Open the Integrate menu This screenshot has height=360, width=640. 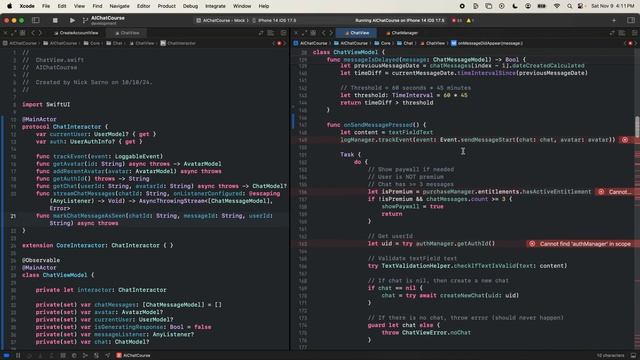216,6
